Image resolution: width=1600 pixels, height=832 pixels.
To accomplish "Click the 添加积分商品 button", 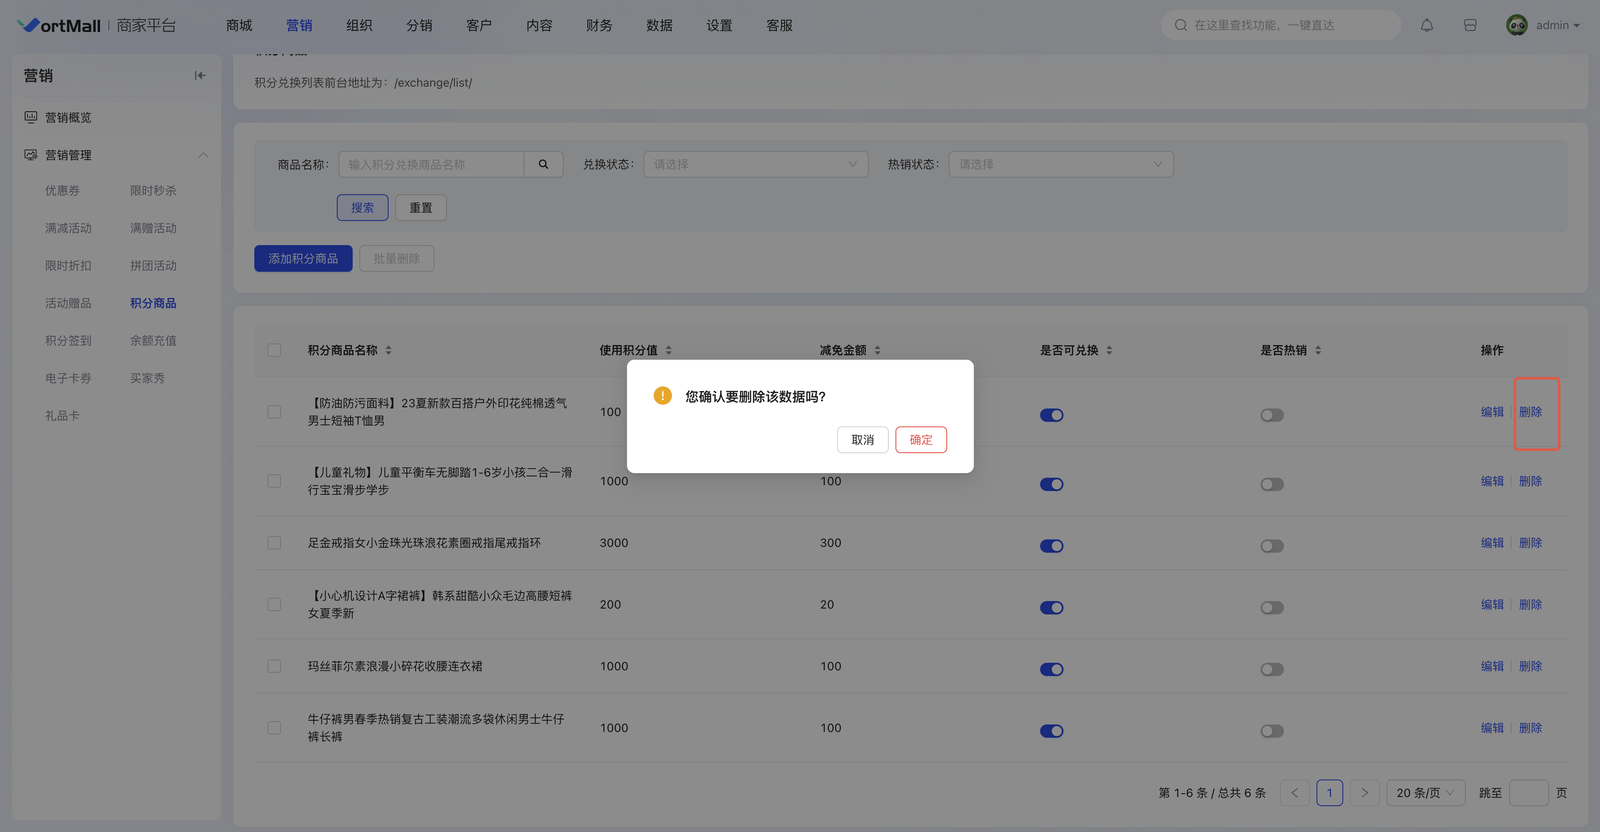I will [303, 258].
